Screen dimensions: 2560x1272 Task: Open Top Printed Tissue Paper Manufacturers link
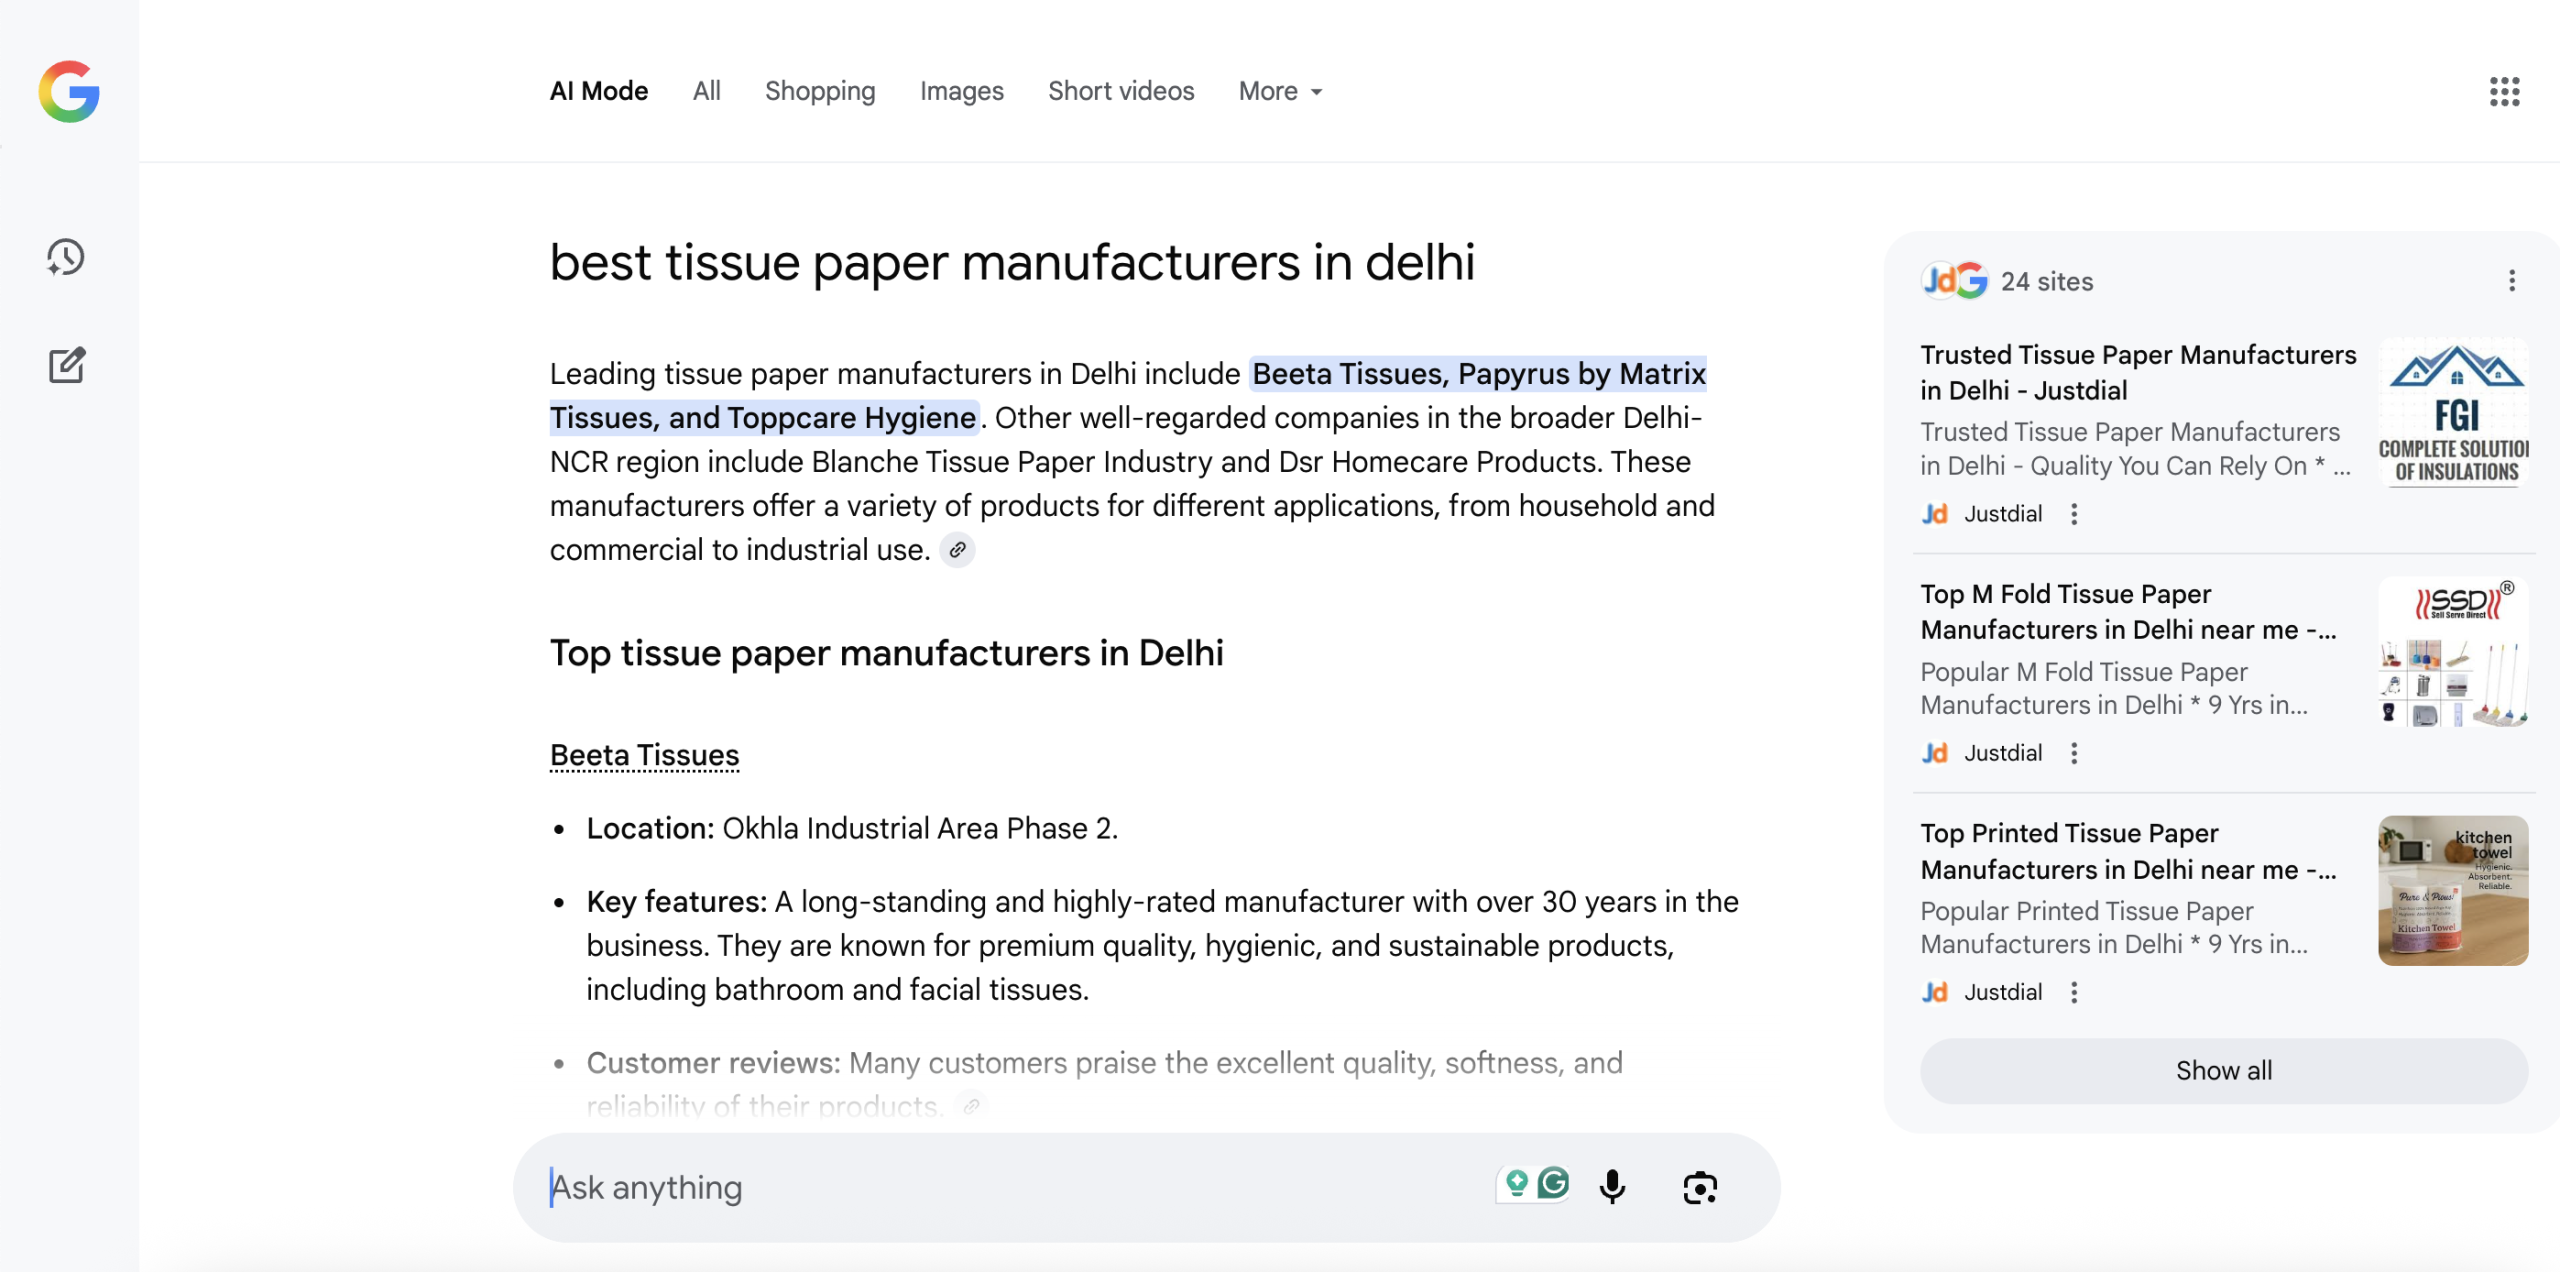[x=2128, y=851]
